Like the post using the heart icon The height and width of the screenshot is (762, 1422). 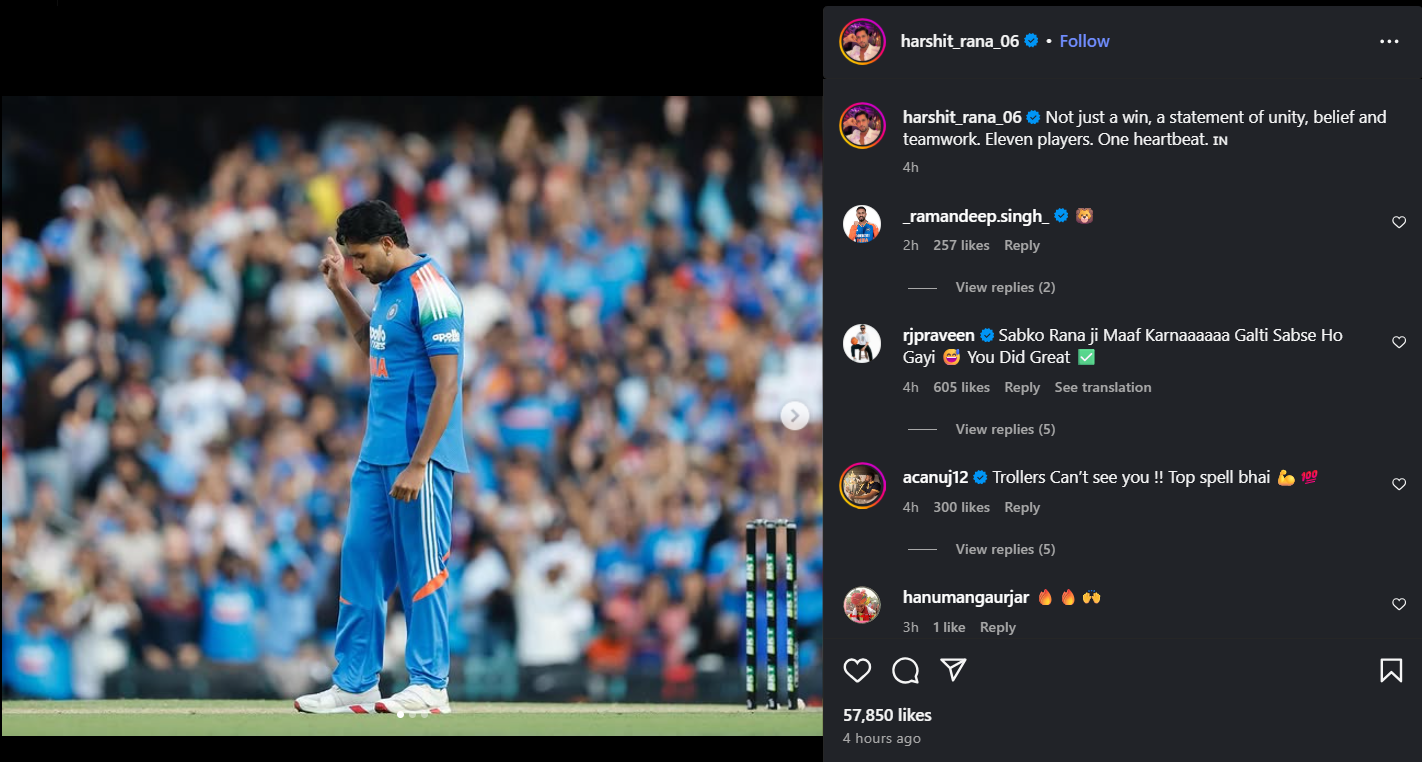(x=857, y=670)
